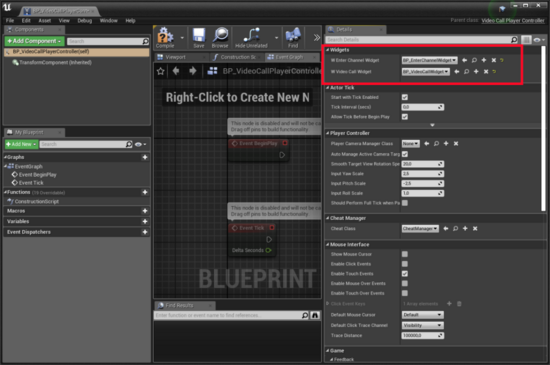Clear the W Video Call Widget value
This screenshot has height=365, width=550.
486,72
